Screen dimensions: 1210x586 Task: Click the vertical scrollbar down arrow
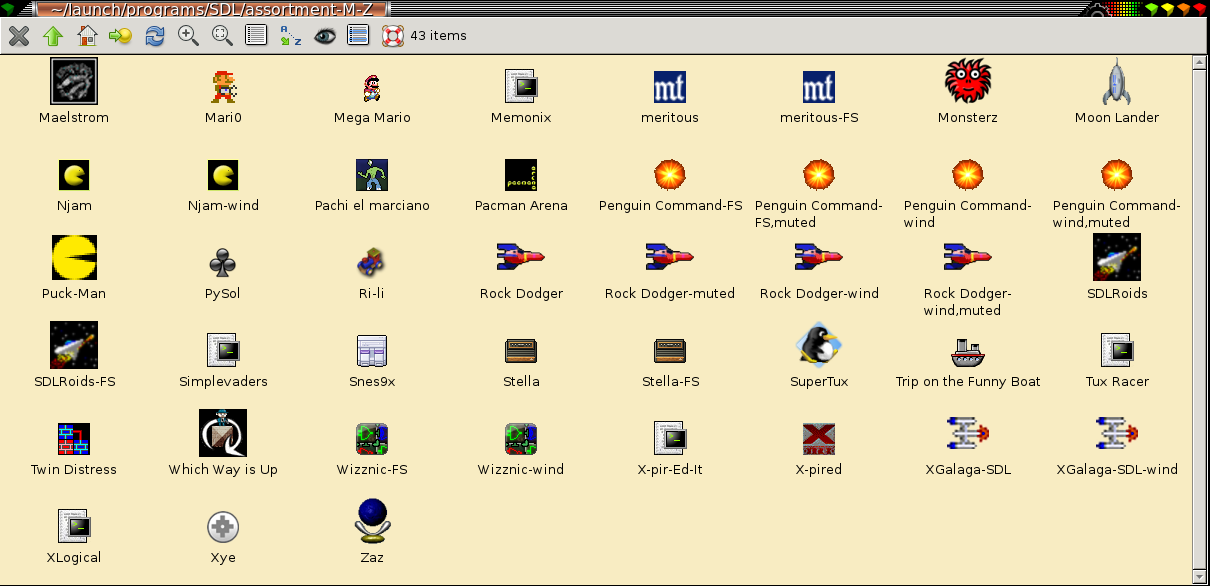[1201, 576]
